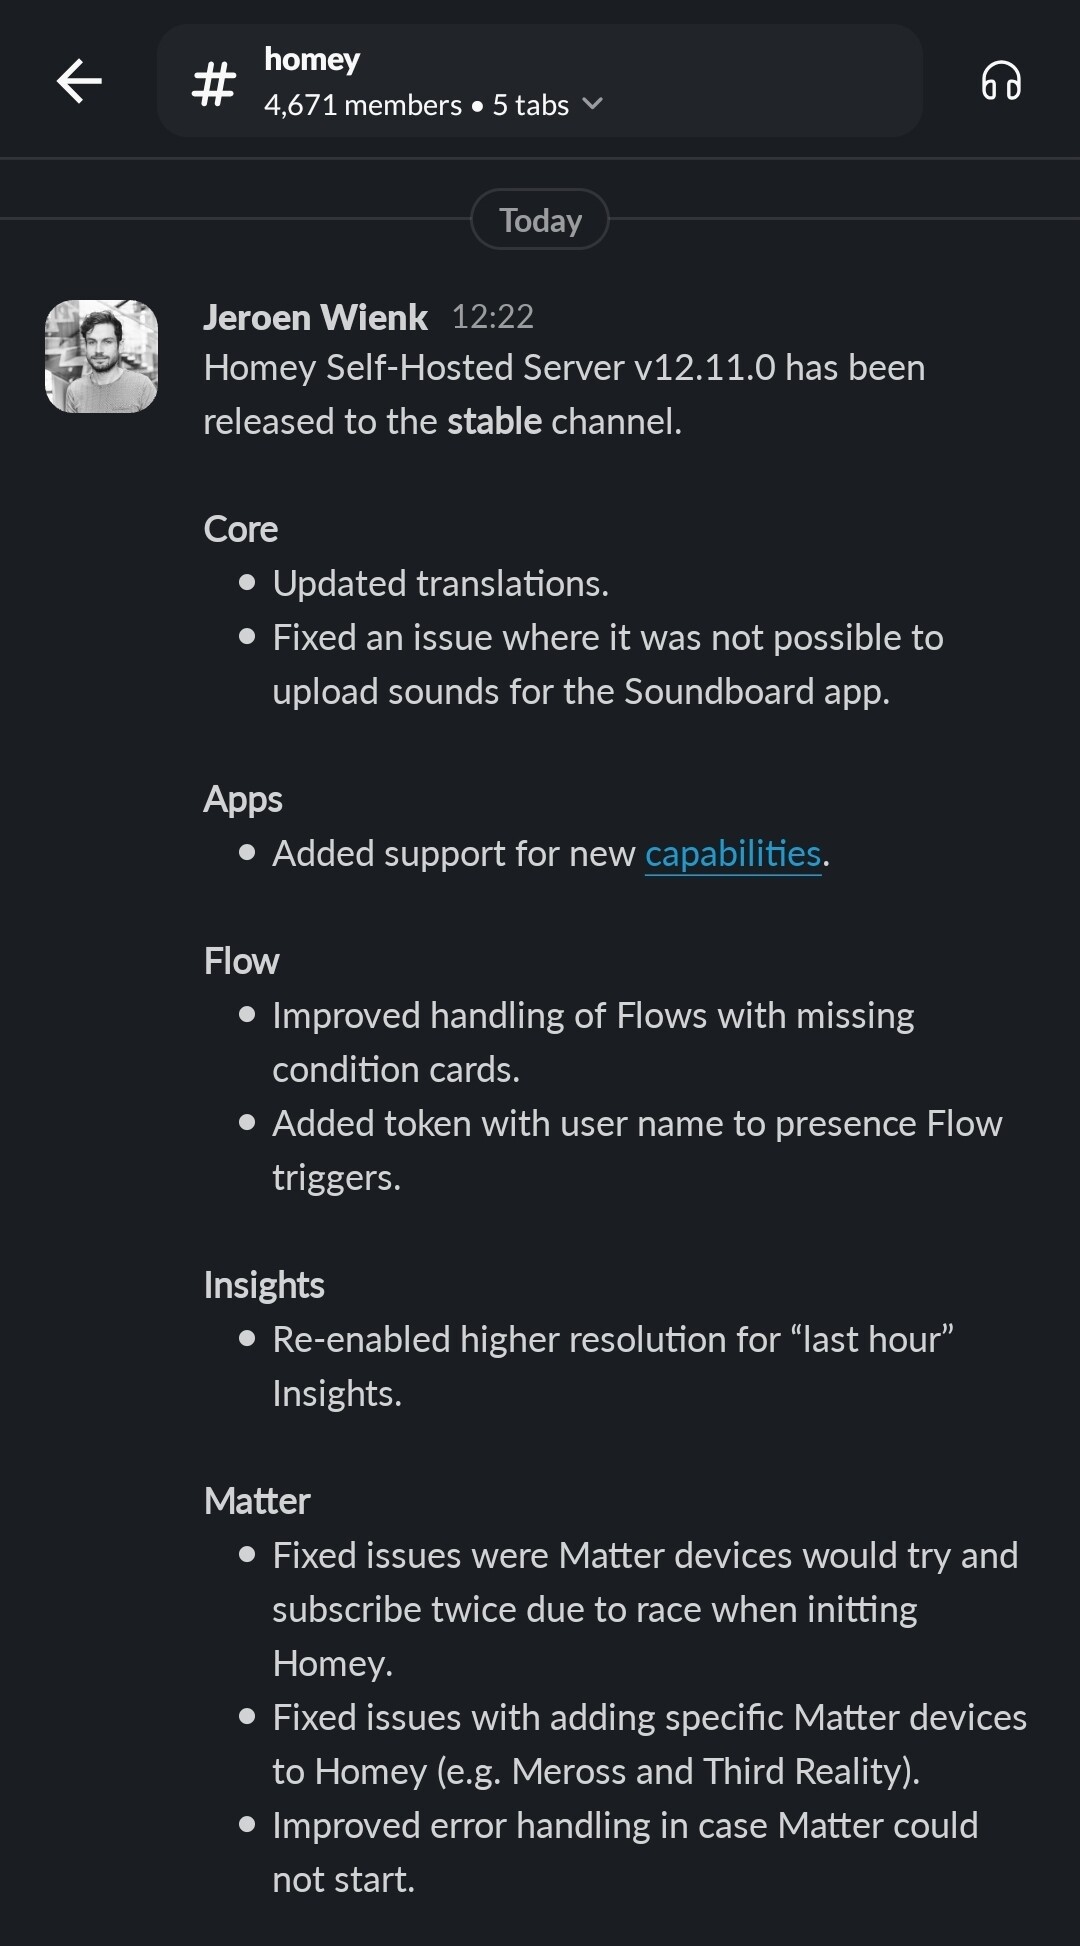Tap the back arrow icon
This screenshot has height=1946, width=1080.
pos(79,81)
